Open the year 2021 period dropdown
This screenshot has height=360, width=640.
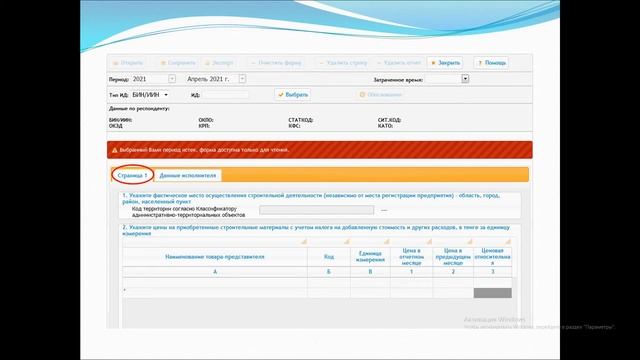click(172, 79)
